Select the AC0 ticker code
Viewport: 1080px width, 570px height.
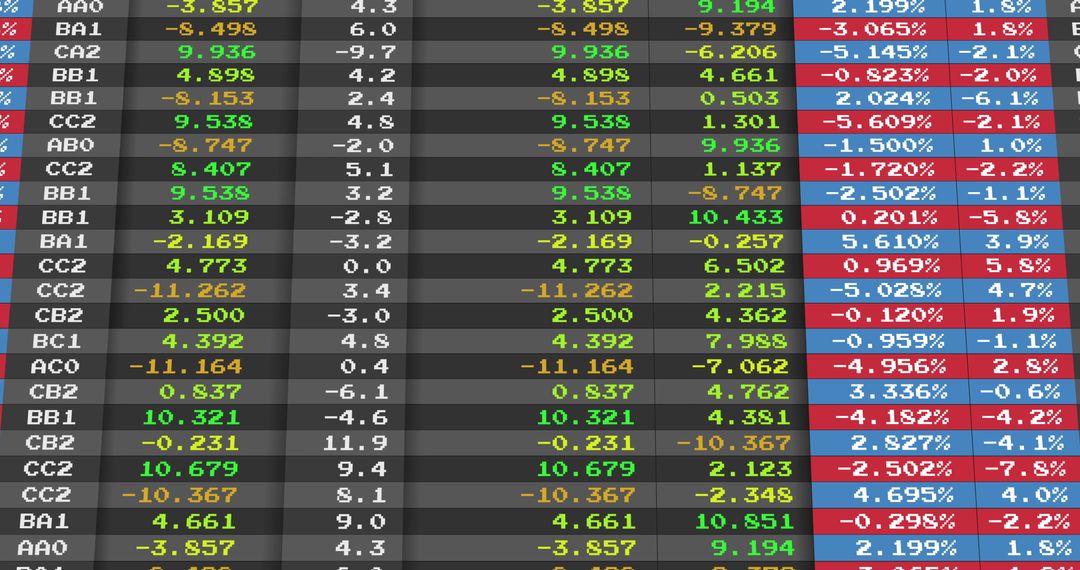[x=55, y=366]
